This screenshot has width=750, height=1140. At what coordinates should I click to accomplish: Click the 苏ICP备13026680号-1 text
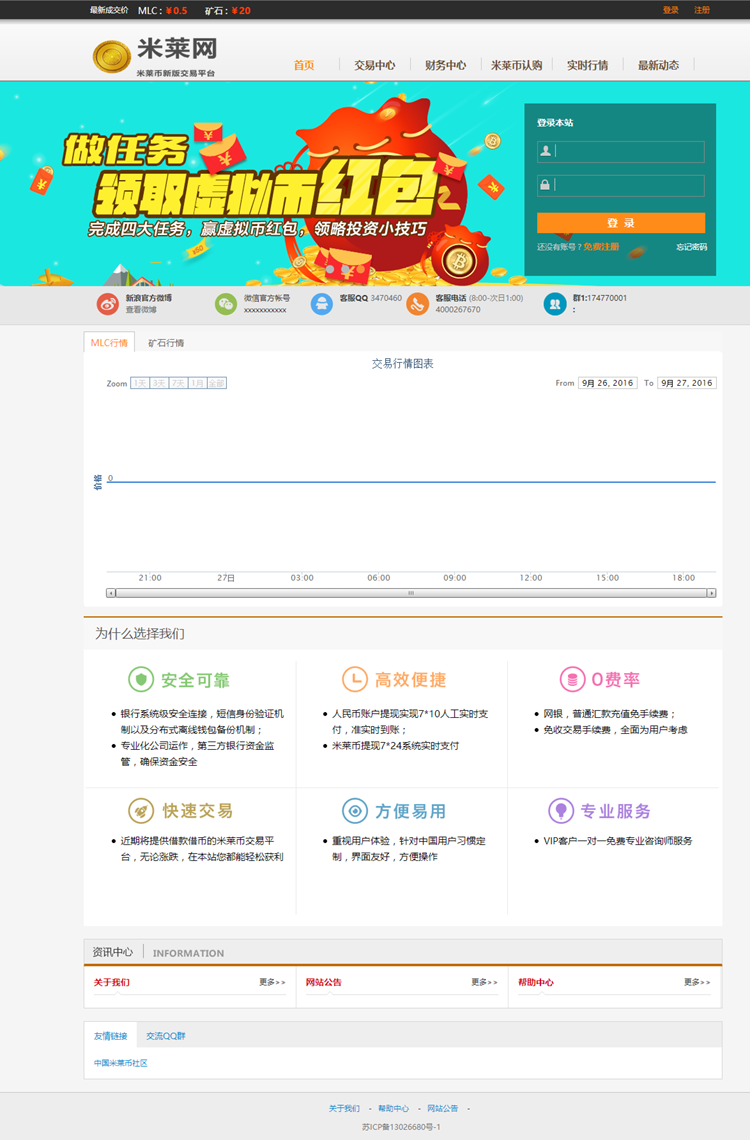click(401, 1127)
